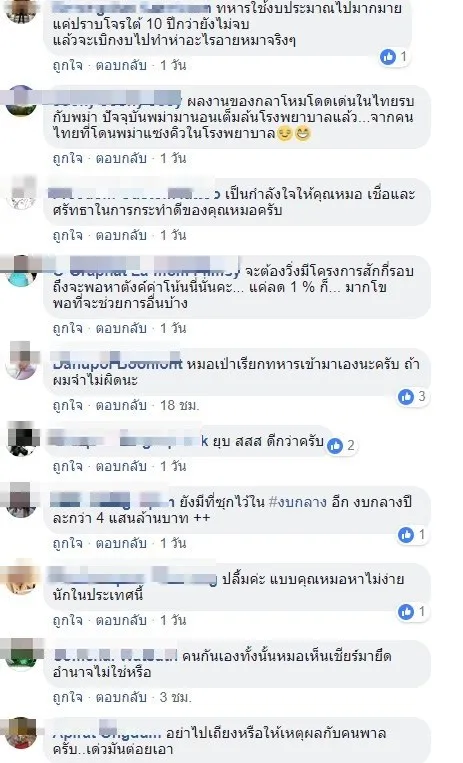463x763 pixels.
Task: Click the like reaction icon on the ยุบ สสส comment
Action: (334, 446)
